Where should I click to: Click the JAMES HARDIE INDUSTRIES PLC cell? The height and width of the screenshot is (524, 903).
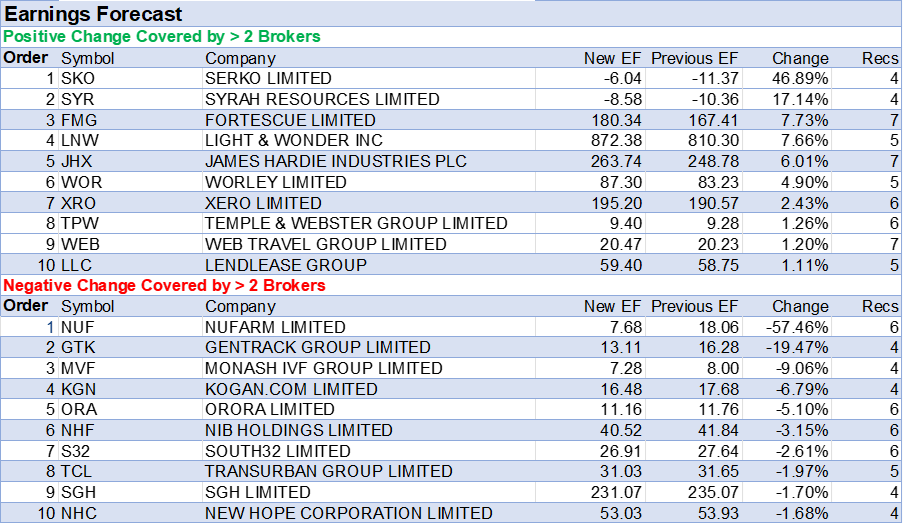(335, 162)
